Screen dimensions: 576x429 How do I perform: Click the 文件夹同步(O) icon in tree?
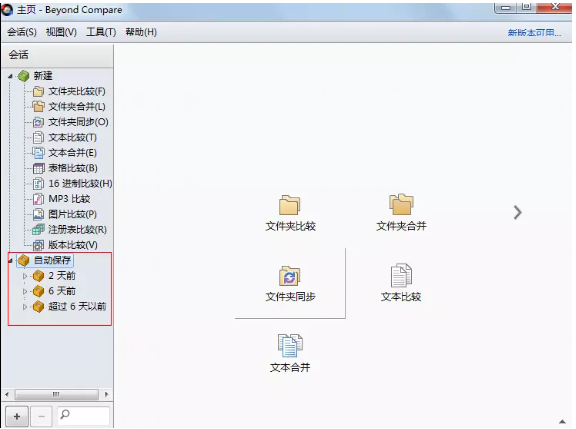38,122
